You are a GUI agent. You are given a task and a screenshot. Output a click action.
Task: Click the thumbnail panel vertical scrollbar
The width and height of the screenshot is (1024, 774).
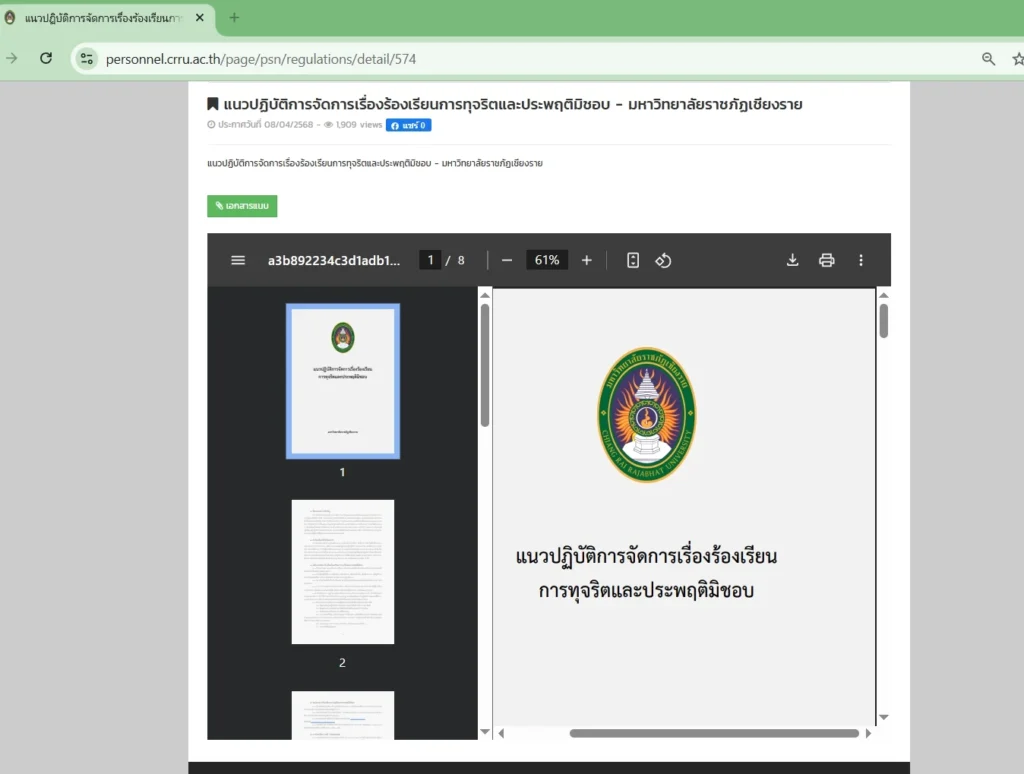pyautogui.click(x=485, y=366)
